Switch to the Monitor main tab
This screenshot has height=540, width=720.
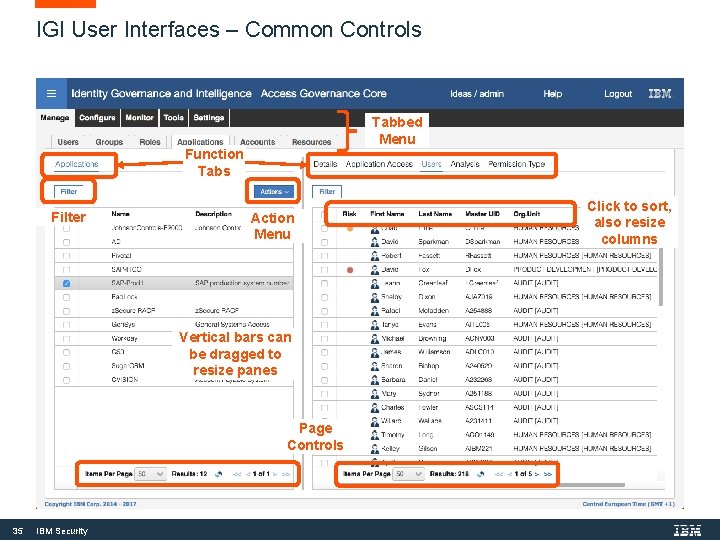tap(139, 118)
